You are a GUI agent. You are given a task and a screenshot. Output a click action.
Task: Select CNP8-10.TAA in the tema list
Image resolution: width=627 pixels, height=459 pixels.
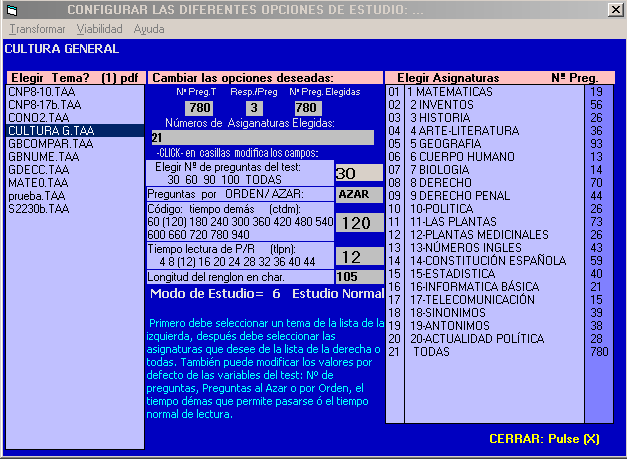click(x=75, y=92)
